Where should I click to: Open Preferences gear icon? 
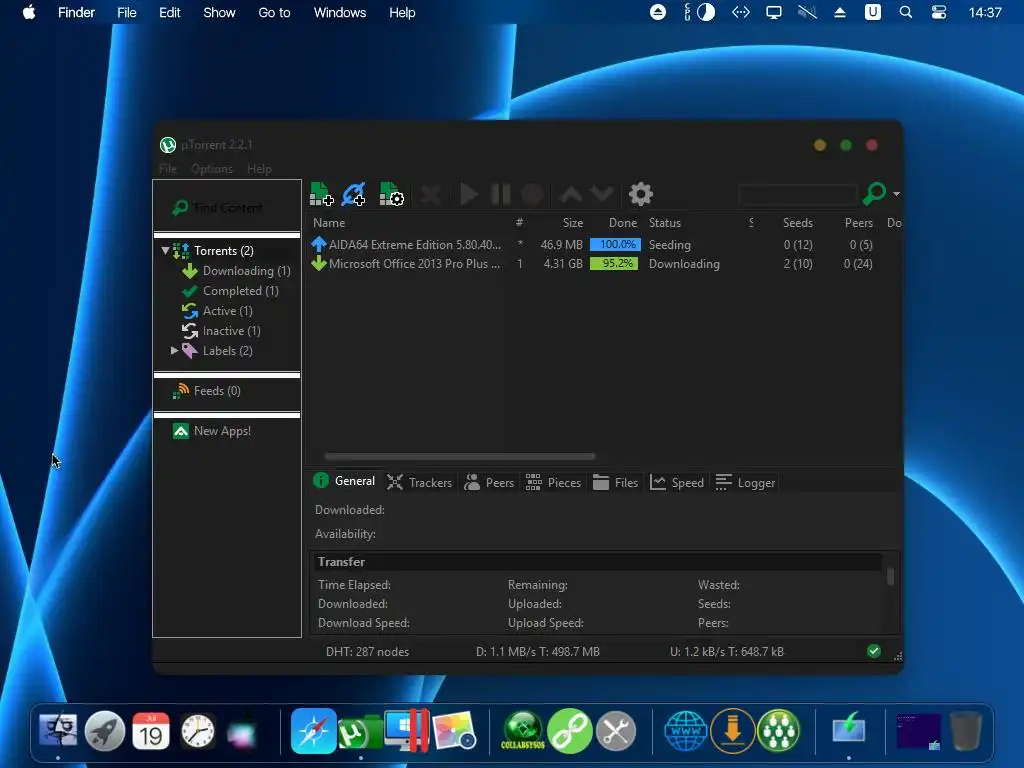tap(641, 194)
